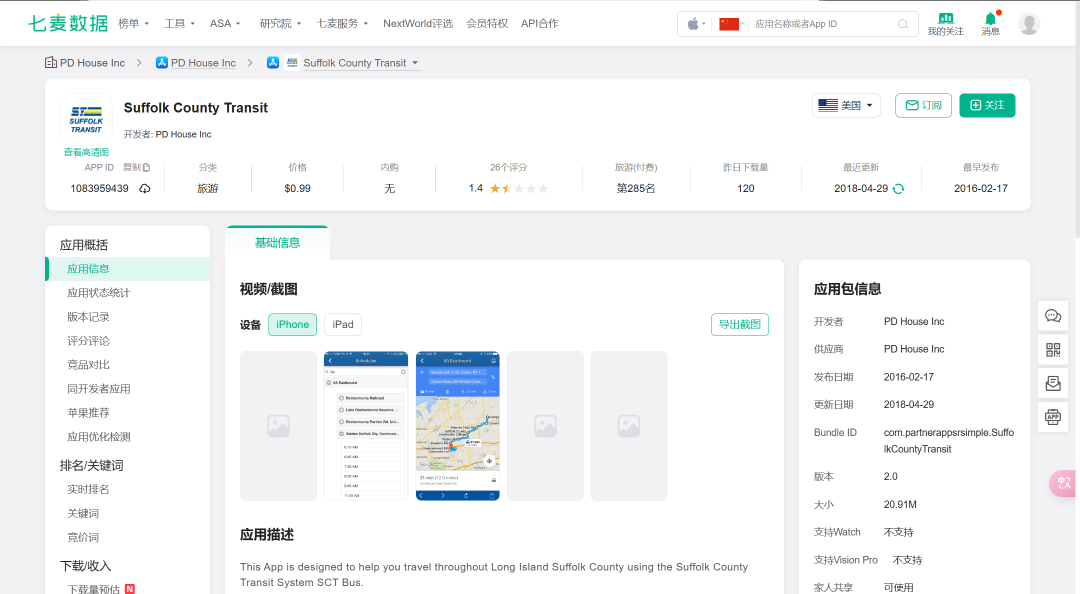Open the feedback inbox floating icon
1080x594 pixels.
tap(1053, 383)
